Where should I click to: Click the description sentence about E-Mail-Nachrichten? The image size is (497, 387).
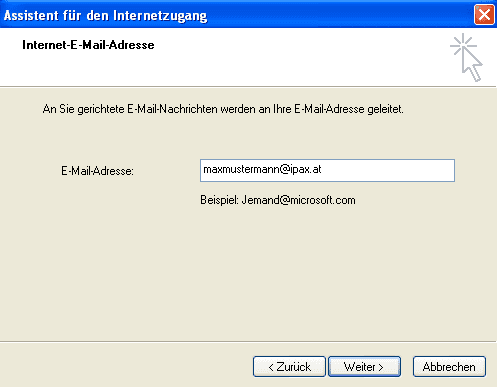point(223,109)
